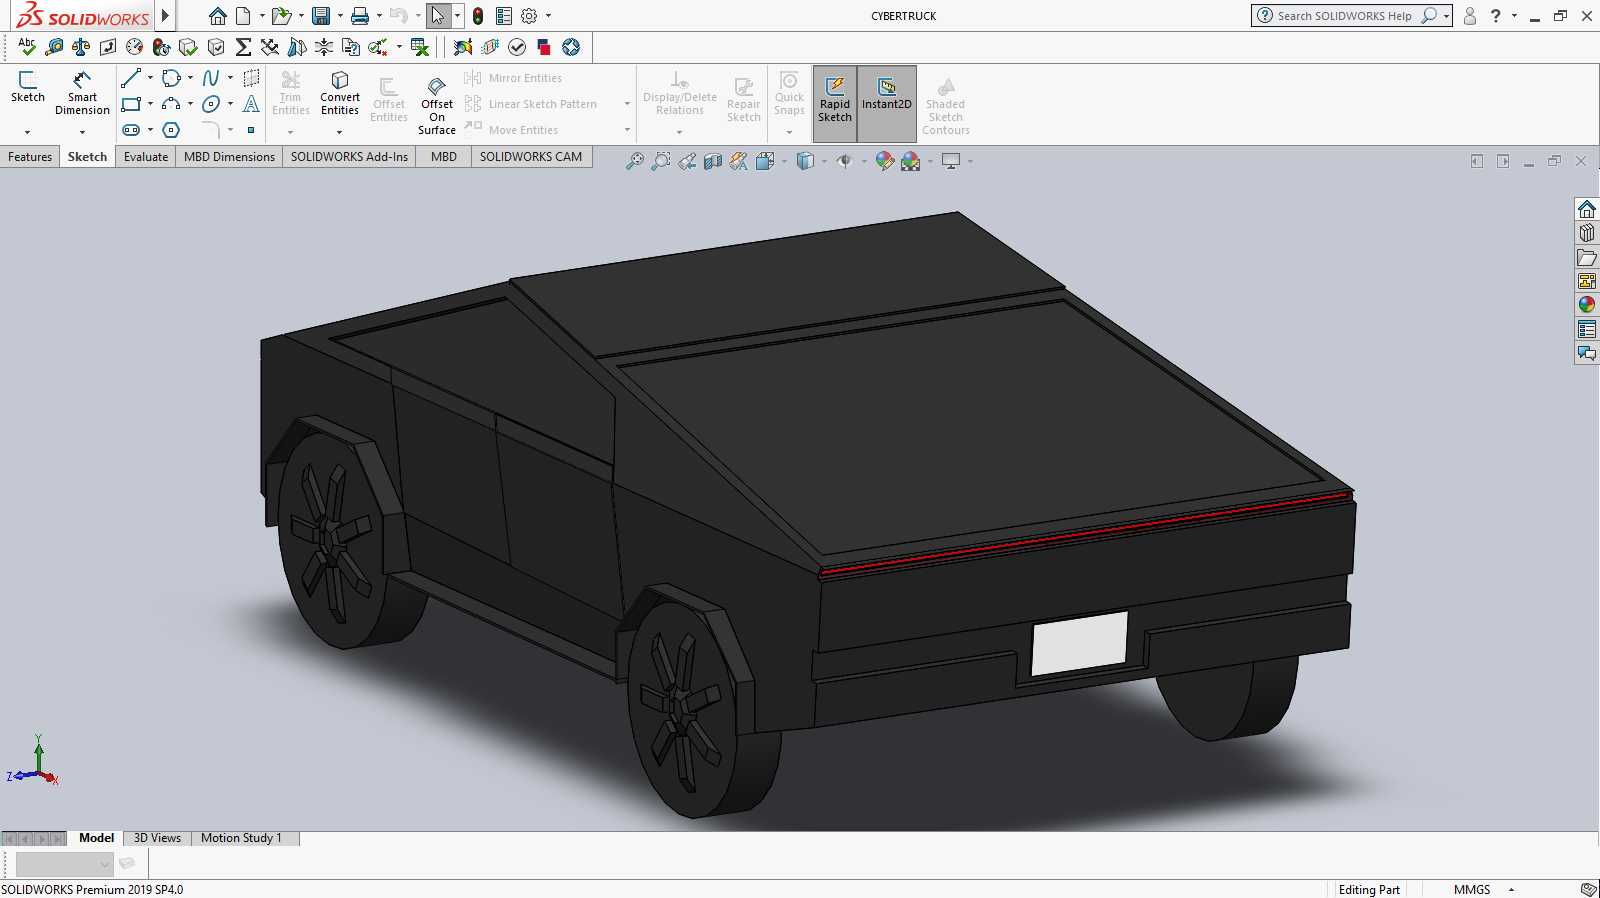1600x898 pixels.
Task: Click the Edit Appearance color sphere icon
Action: (x=885, y=161)
